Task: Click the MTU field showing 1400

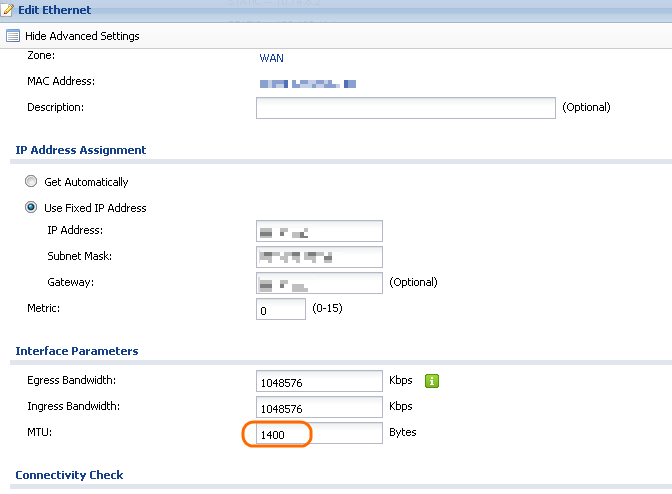Action: (x=319, y=433)
